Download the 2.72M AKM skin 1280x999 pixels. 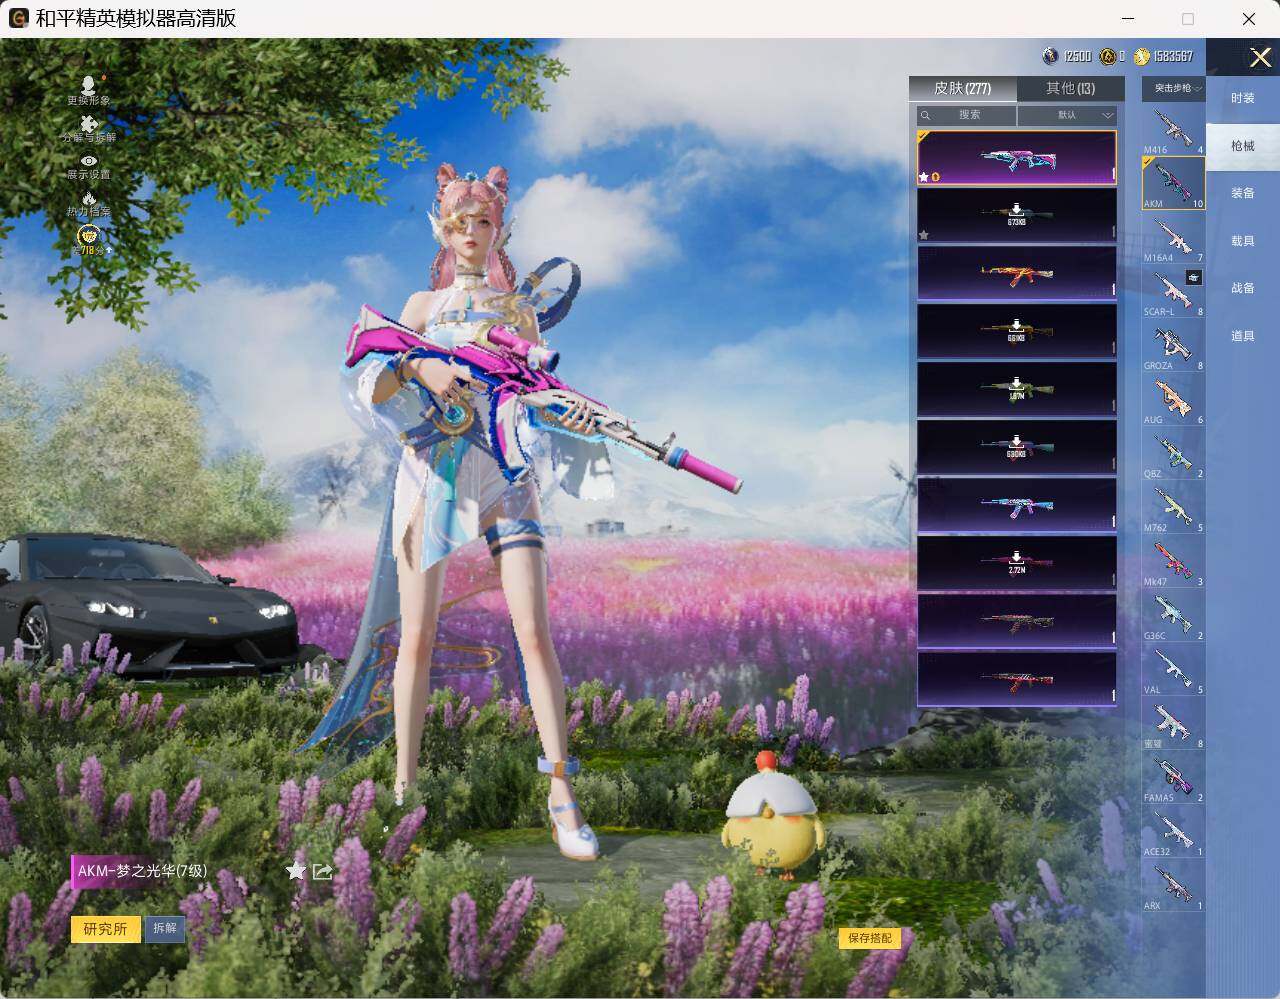pos(1017,563)
